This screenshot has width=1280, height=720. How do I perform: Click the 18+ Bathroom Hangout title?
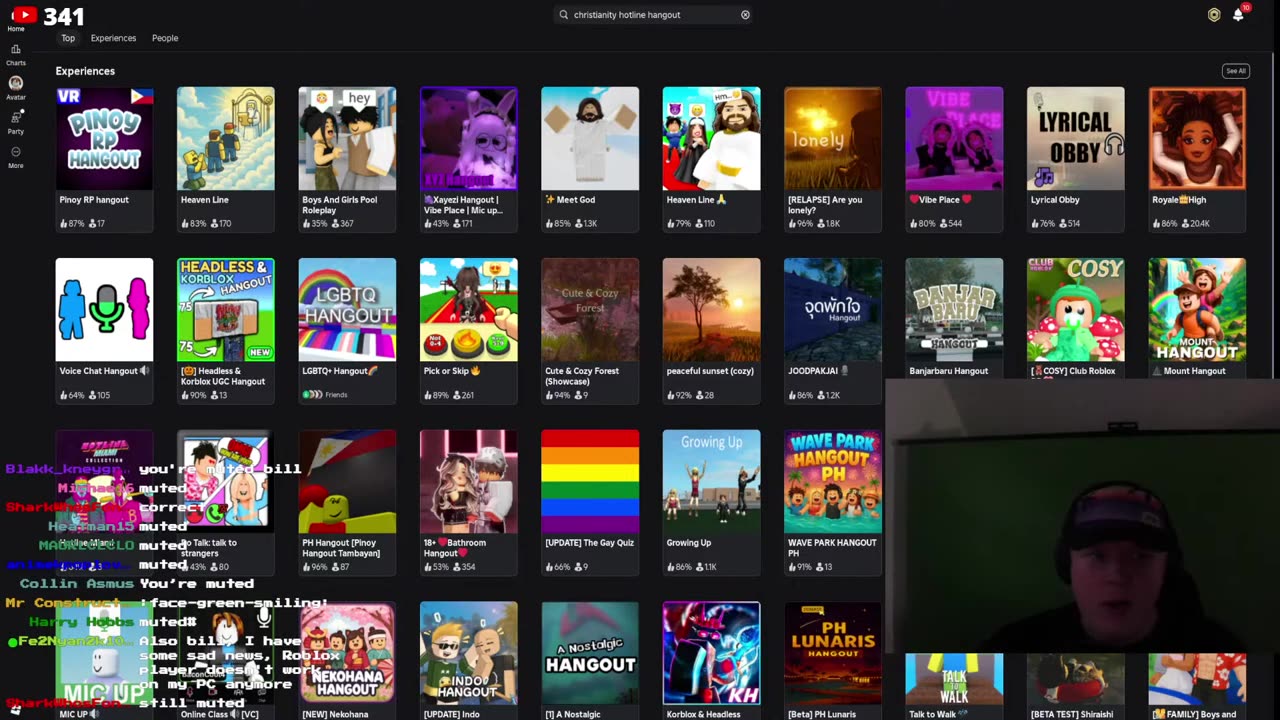pyautogui.click(x=457, y=548)
